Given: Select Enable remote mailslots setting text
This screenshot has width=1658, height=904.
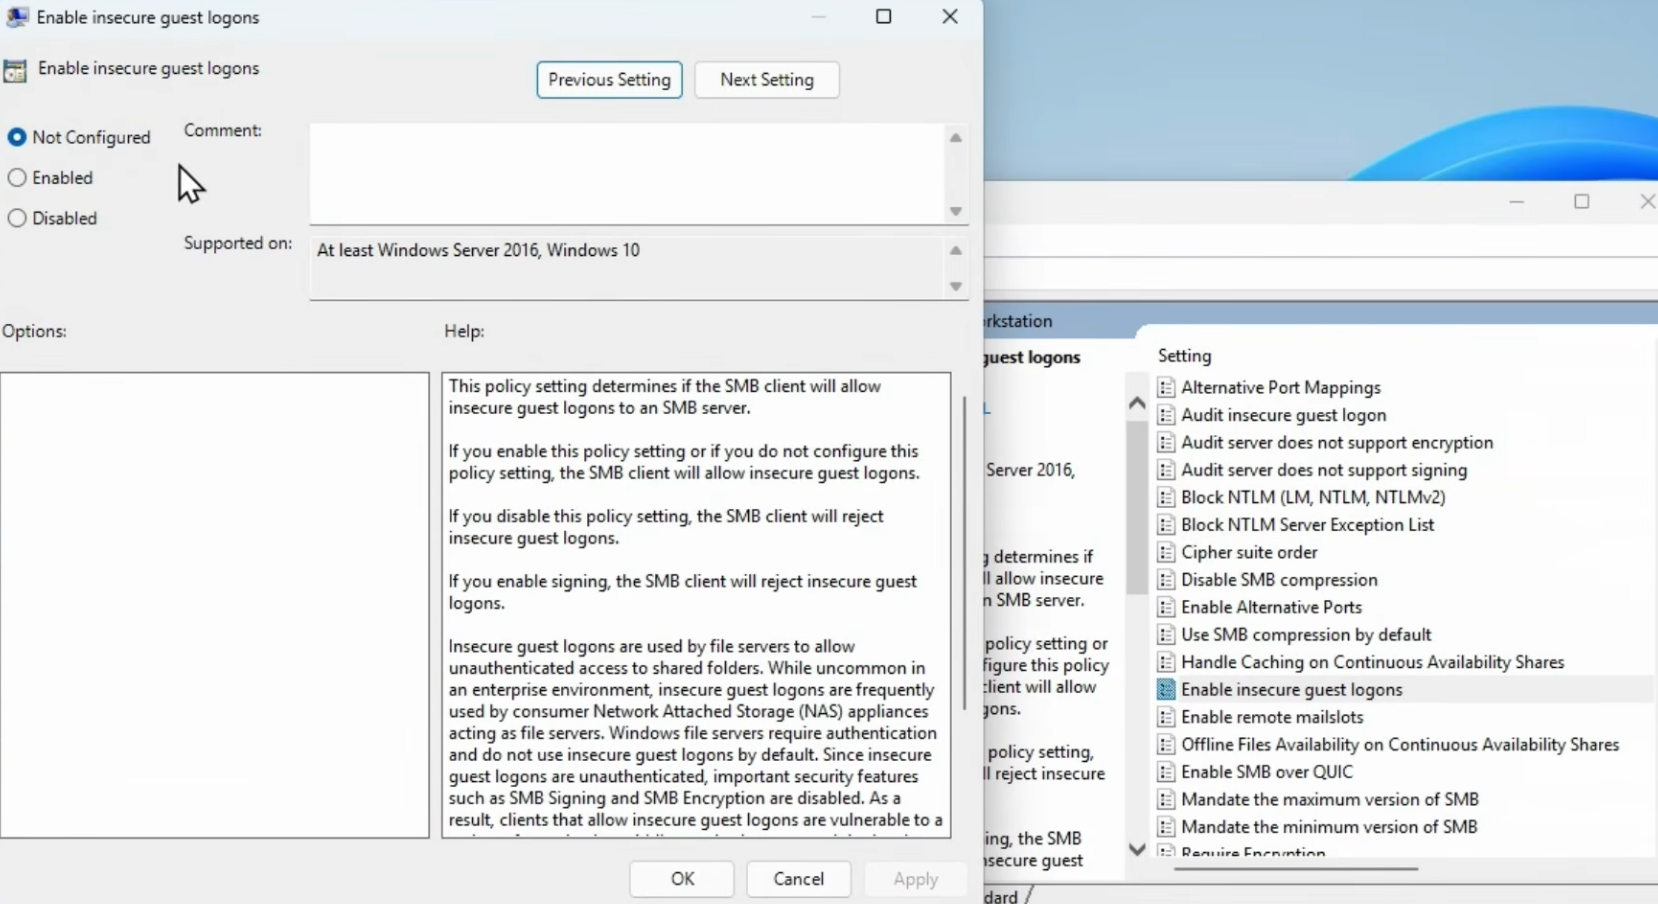Looking at the screenshot, I should point(1272,718).
